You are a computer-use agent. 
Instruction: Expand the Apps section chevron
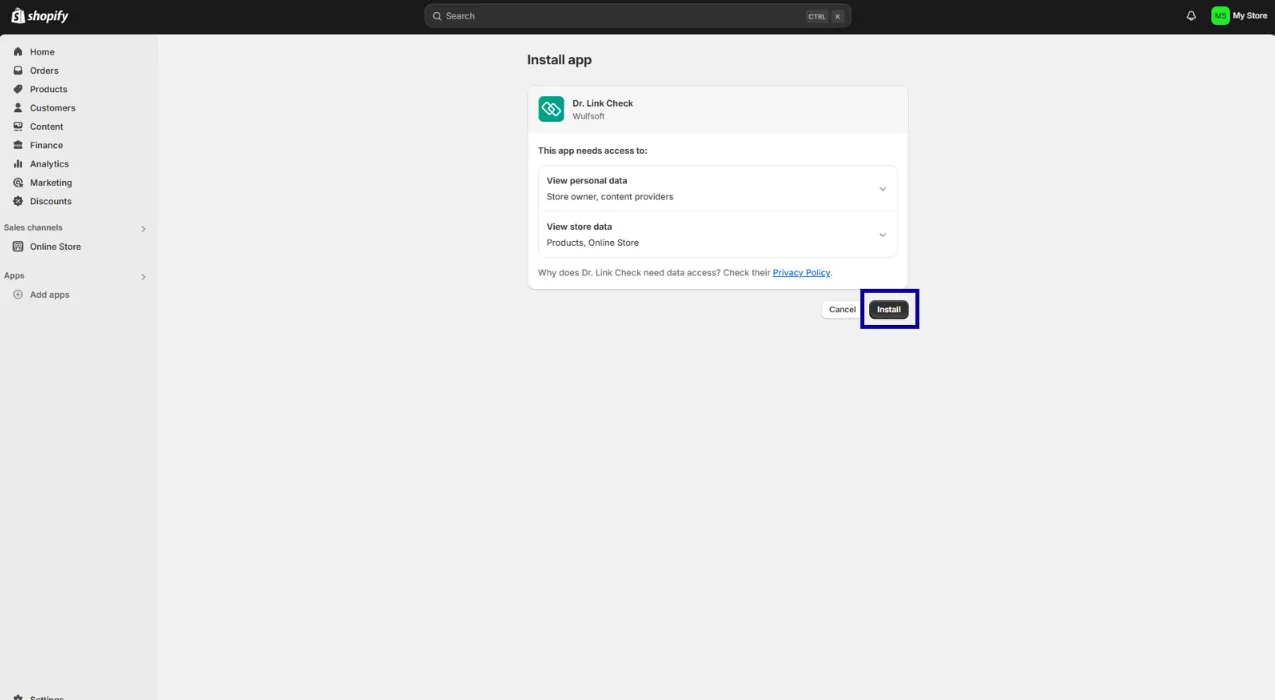click(143, 277)
